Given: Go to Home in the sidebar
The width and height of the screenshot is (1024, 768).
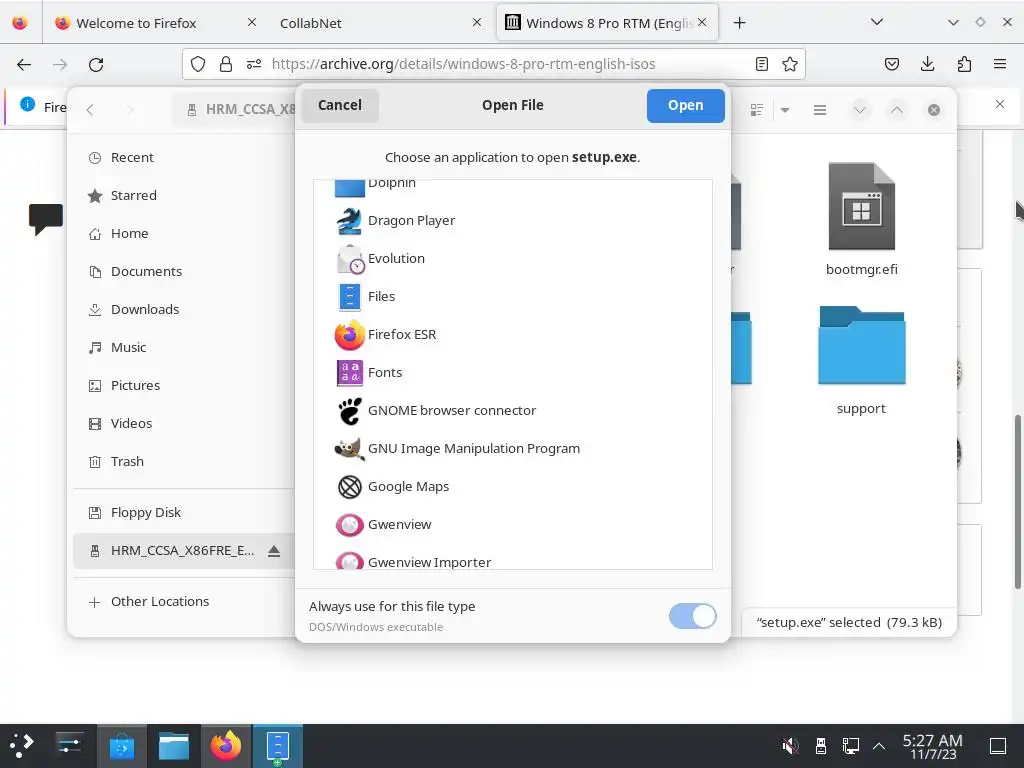Looking at the screenshot, I should [x=184, y=233].
